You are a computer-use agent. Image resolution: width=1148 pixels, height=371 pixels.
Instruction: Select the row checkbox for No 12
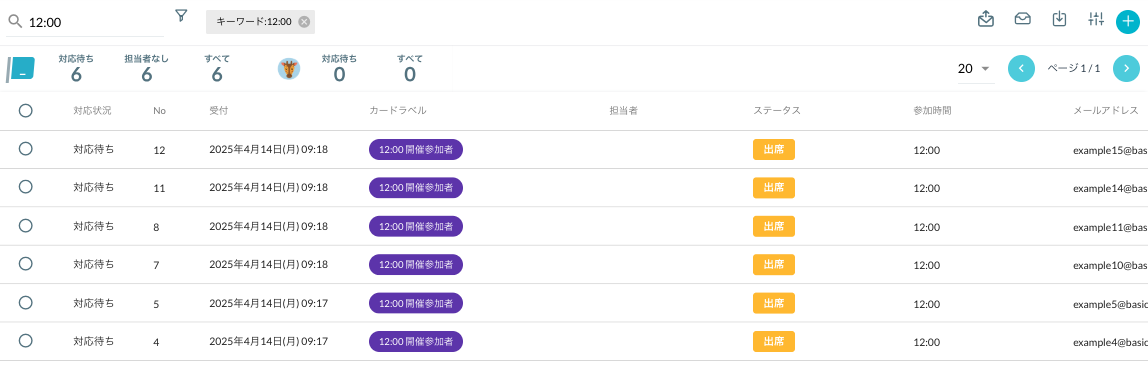[x=26, y=149]
